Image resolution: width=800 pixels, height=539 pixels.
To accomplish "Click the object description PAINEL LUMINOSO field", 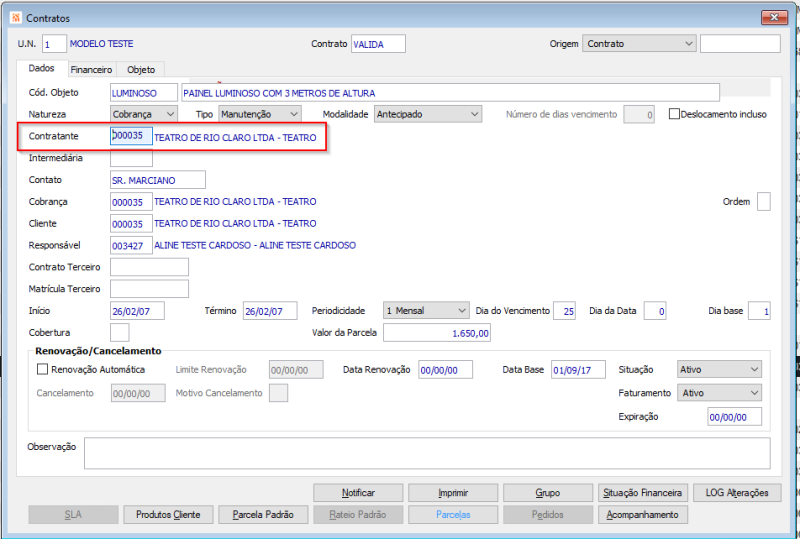I will tap(451, 93).
